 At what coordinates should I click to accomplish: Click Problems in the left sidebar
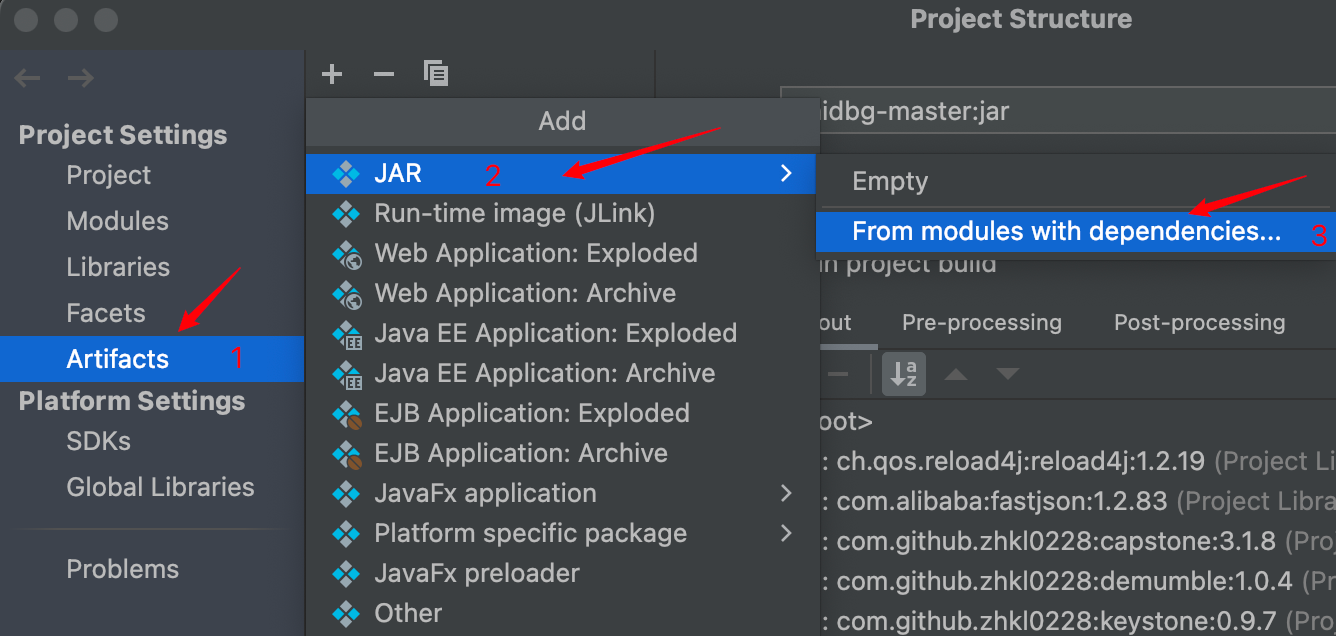point(122,568)
